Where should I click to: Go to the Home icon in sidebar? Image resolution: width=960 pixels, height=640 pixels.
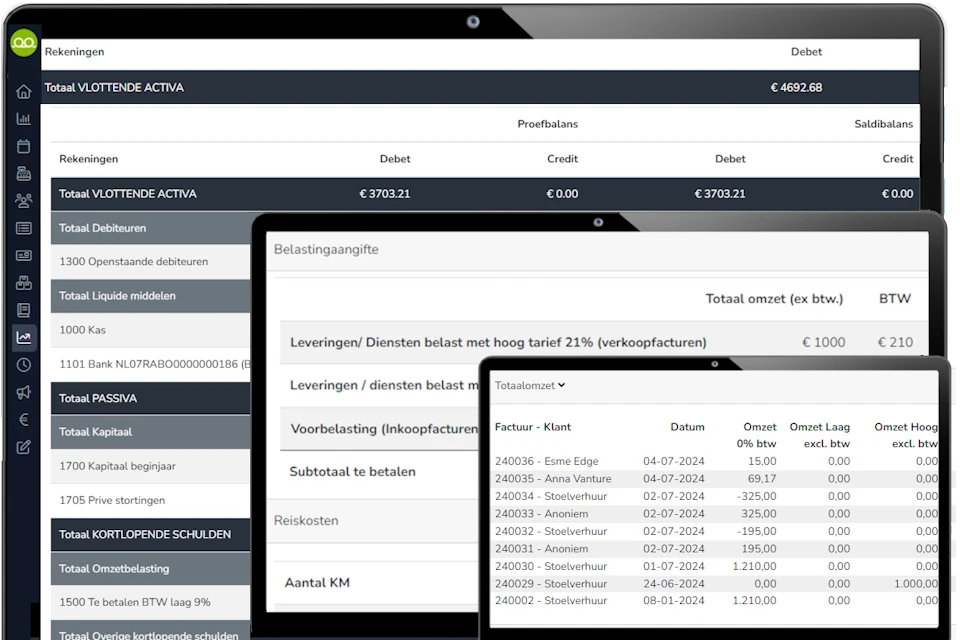coord(24,92)
